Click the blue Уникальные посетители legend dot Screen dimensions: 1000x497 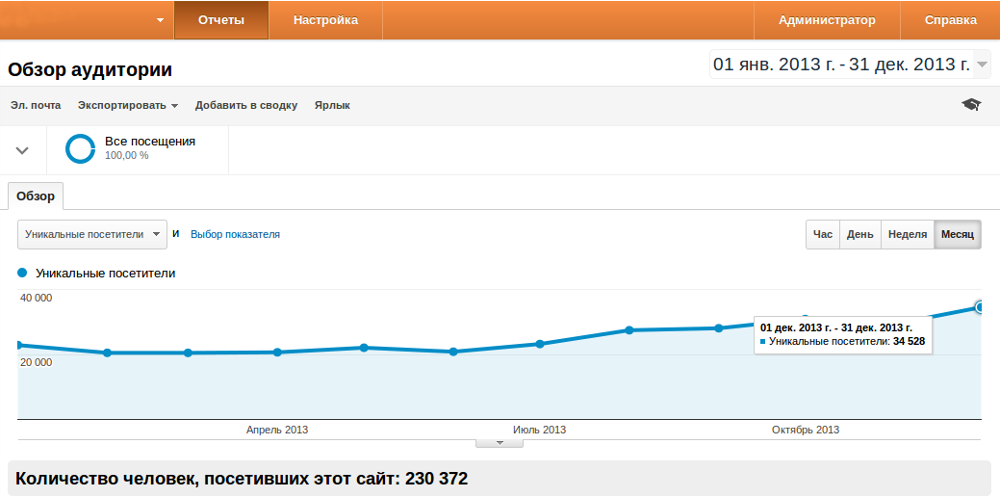pyautogui.click(x=23, y=272)
